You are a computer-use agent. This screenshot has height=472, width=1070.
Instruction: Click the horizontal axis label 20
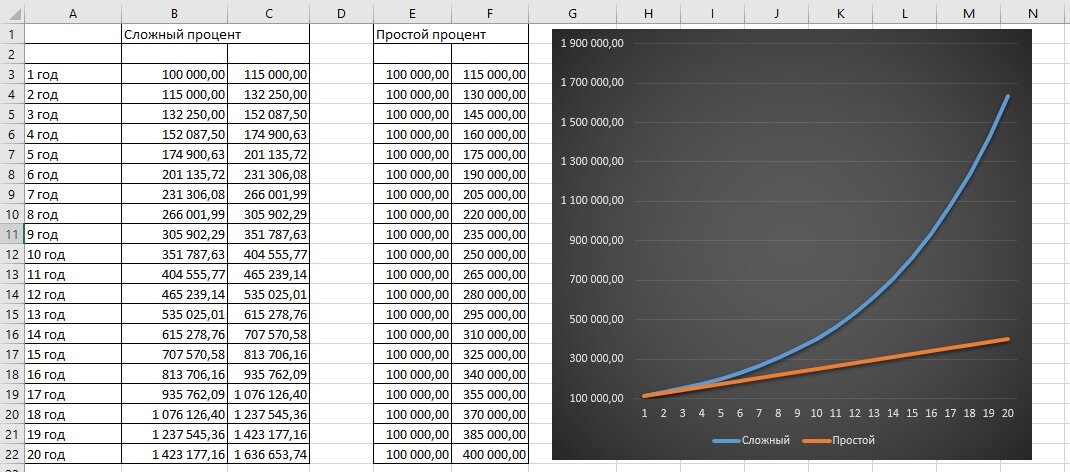(x=1007, y=413)
